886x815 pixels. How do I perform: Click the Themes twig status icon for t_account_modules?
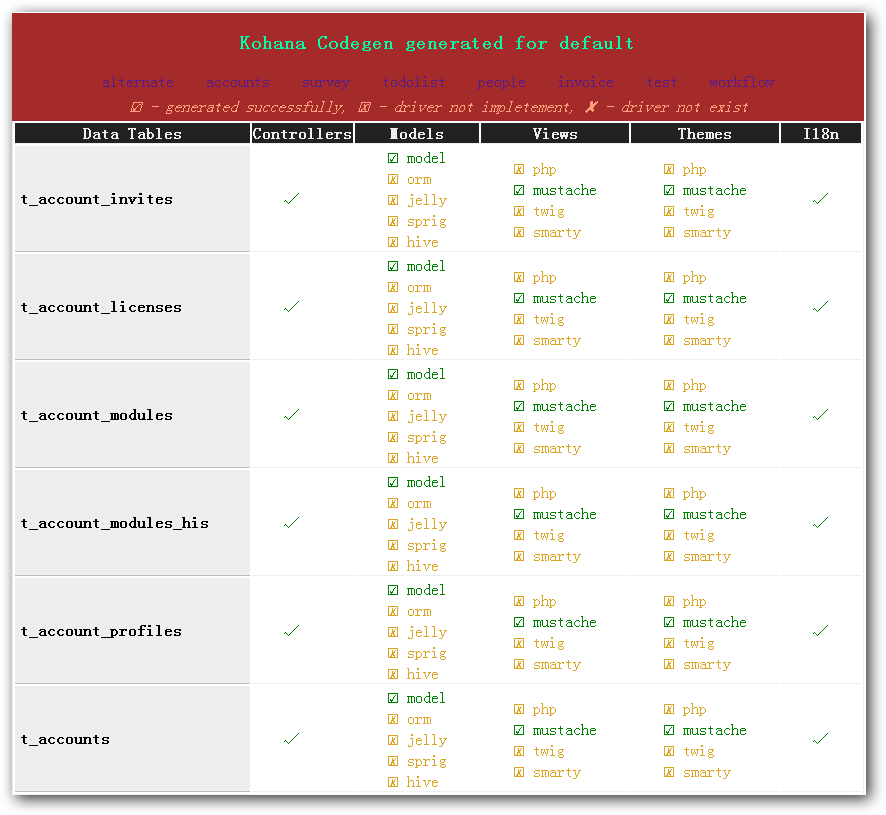669,427
